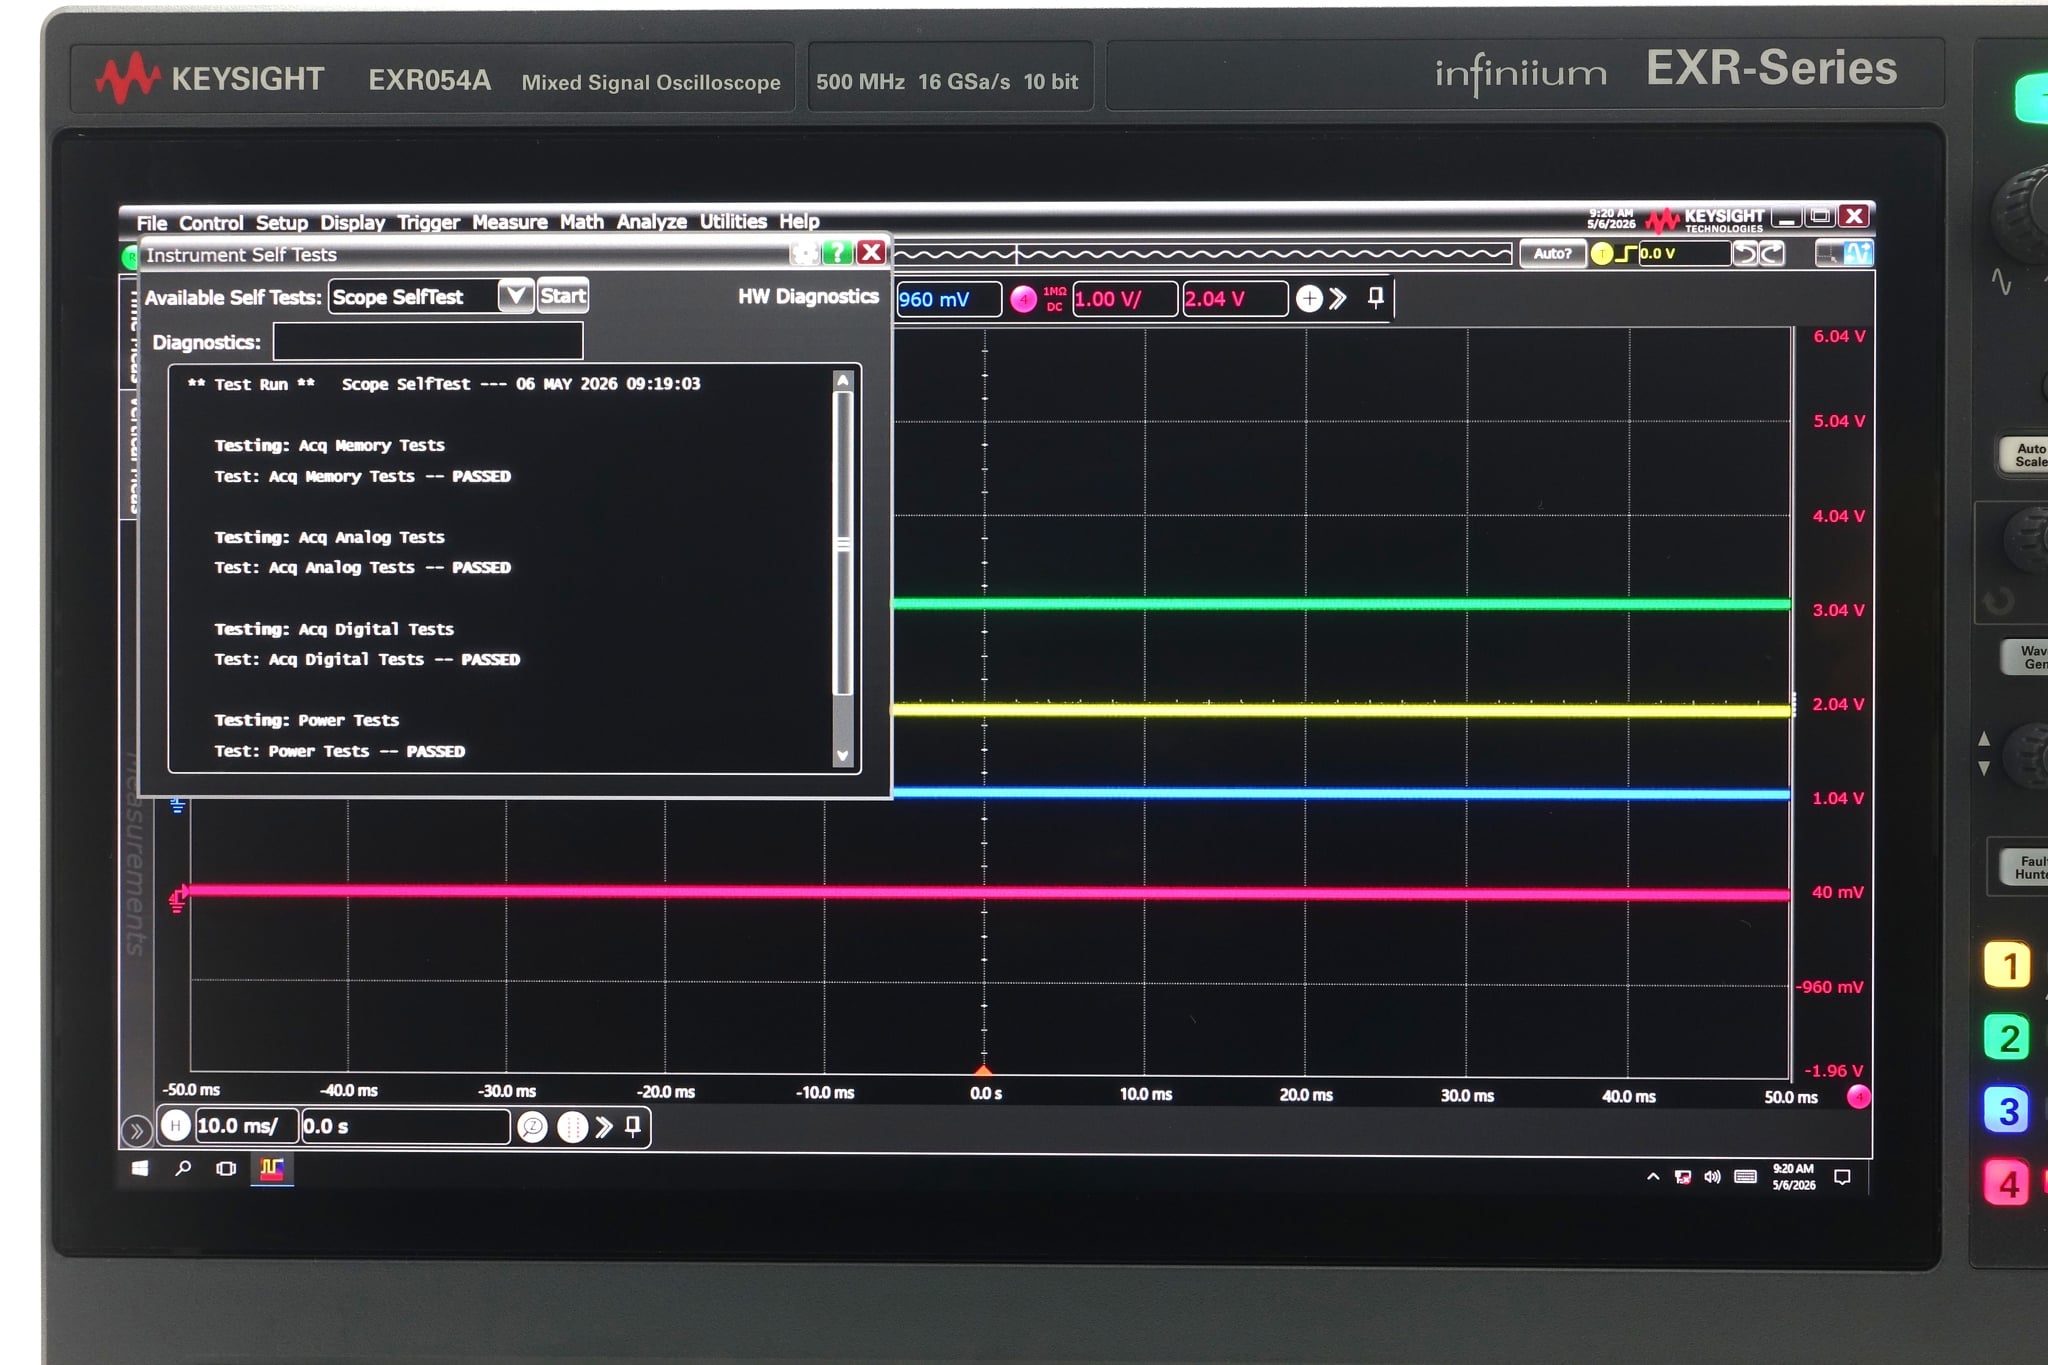Expand the bottom-left results panel chevron
The height and width of the screenshot is (1365, 2048).
137,1131
